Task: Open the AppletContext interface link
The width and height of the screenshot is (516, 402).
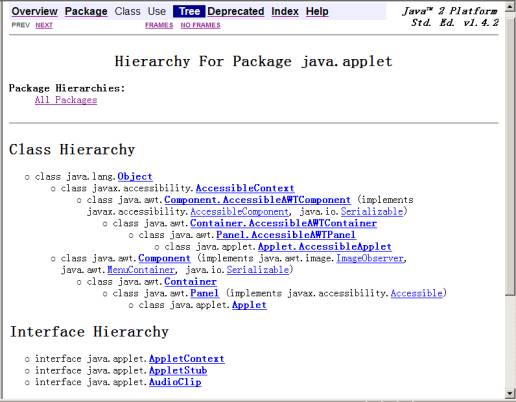Action: 187,359
